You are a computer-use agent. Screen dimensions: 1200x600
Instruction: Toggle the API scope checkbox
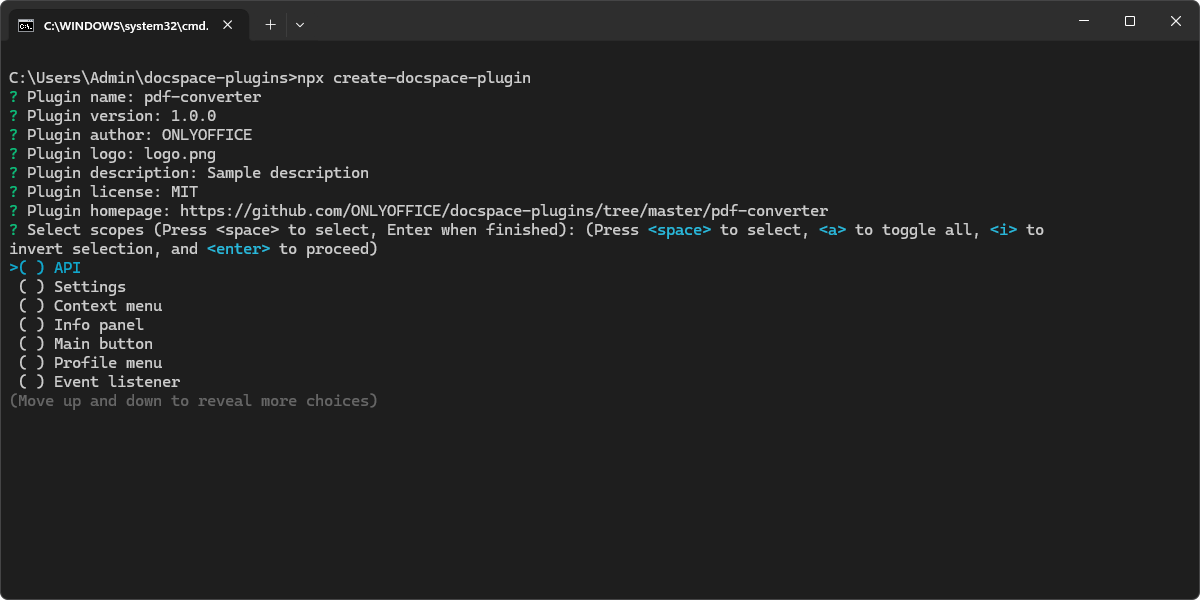pyautogui.click(x=32, y=268)
